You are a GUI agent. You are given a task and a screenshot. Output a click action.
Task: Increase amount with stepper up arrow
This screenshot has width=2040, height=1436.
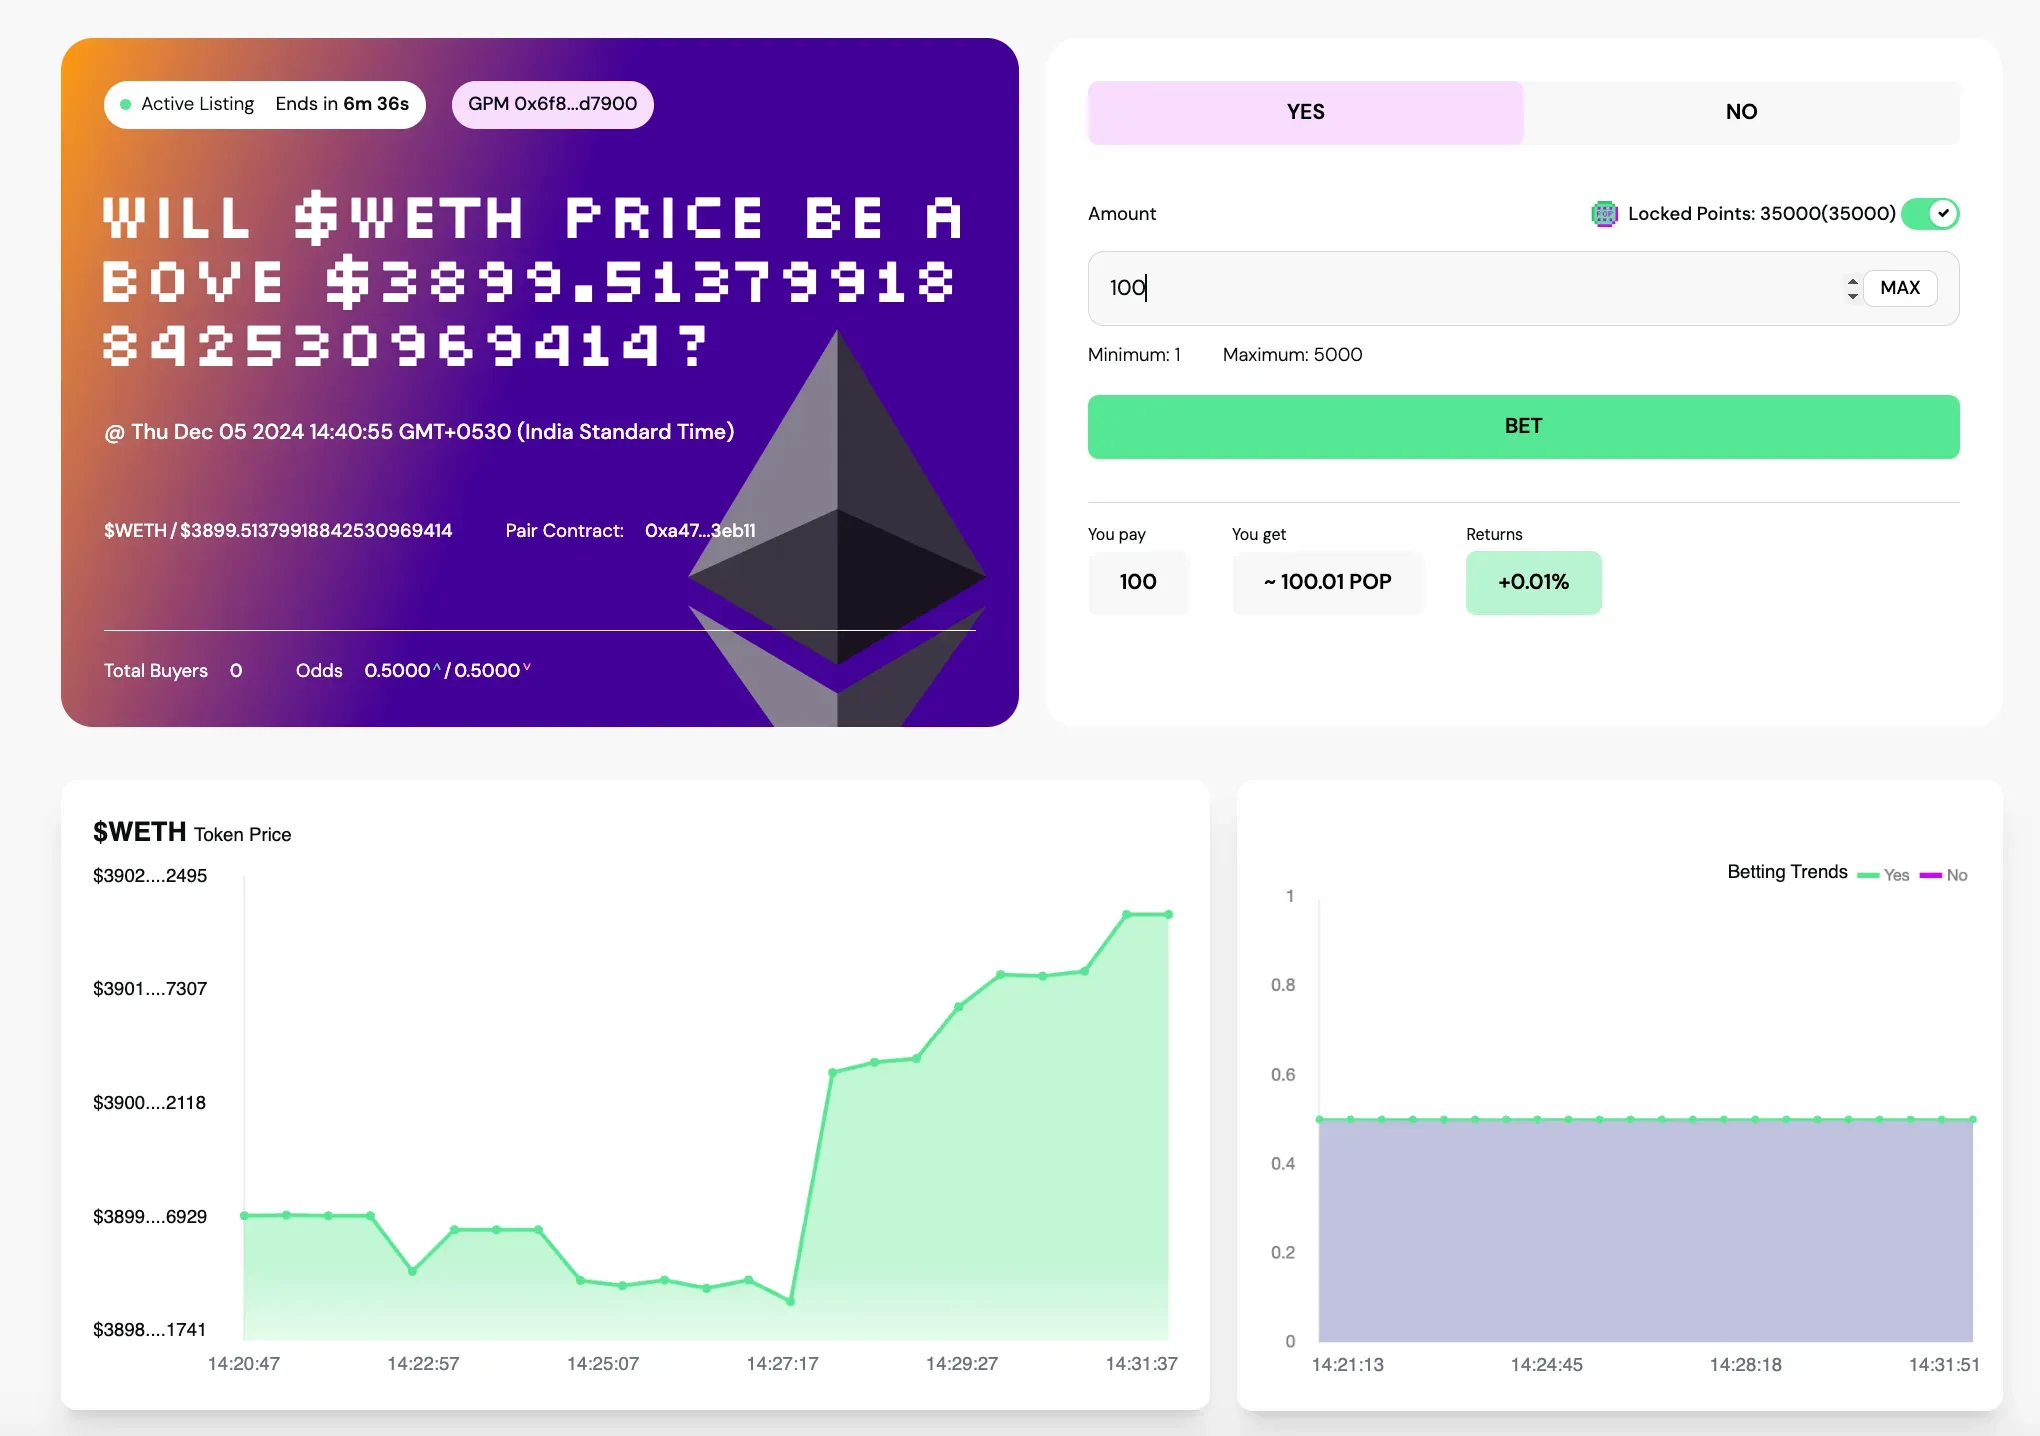(1852, 281)
